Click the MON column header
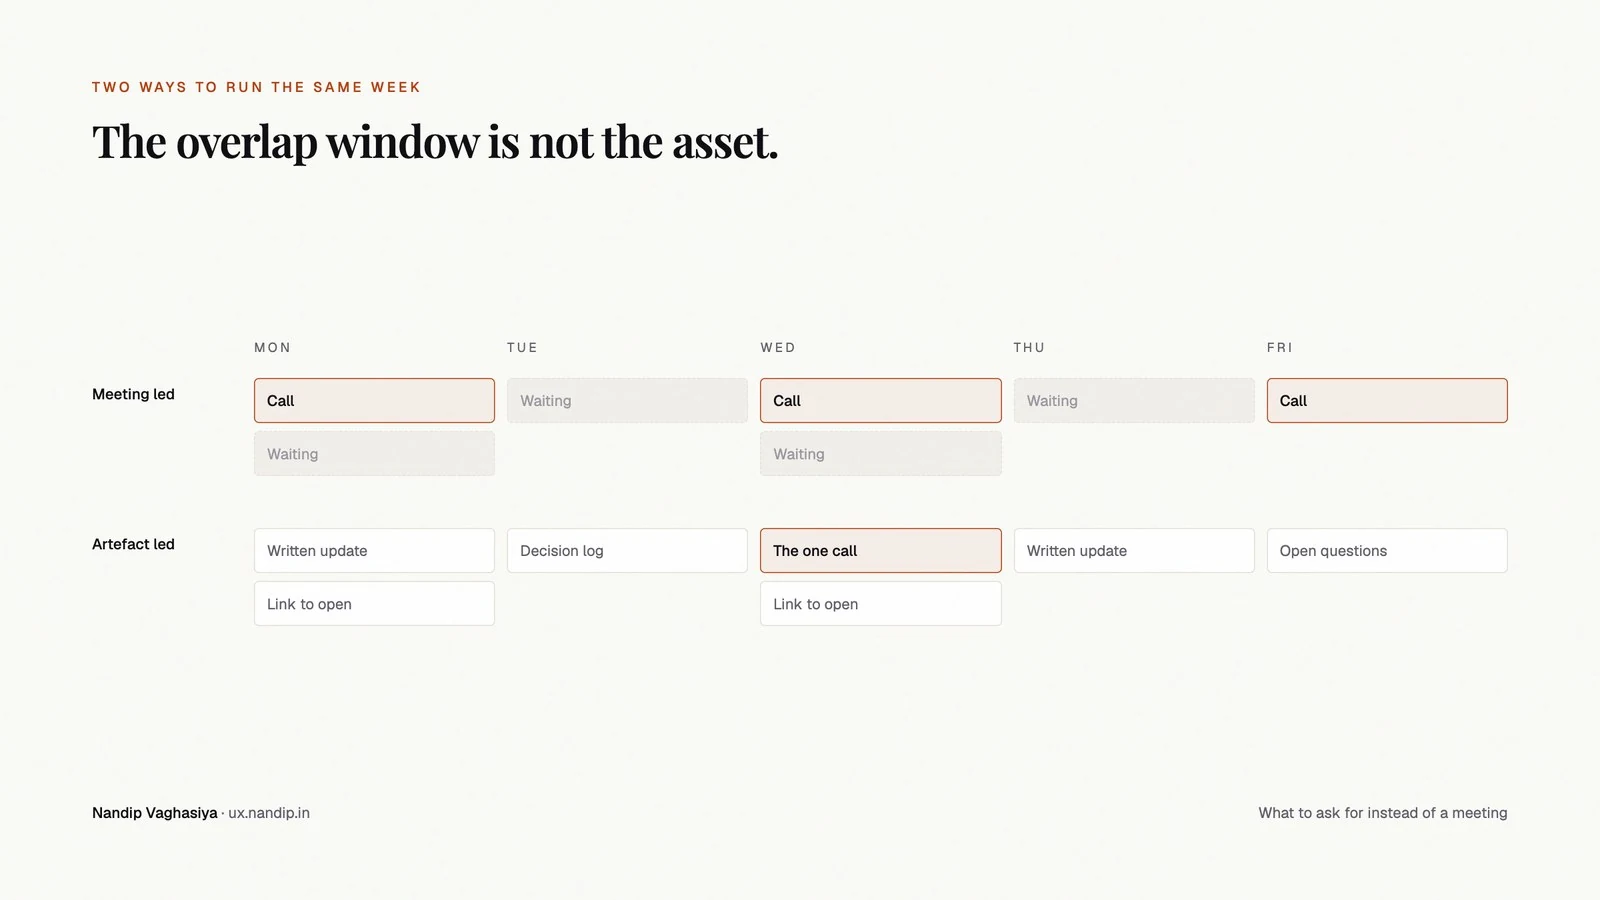The image size is (1600, 900). click(272, 348)
